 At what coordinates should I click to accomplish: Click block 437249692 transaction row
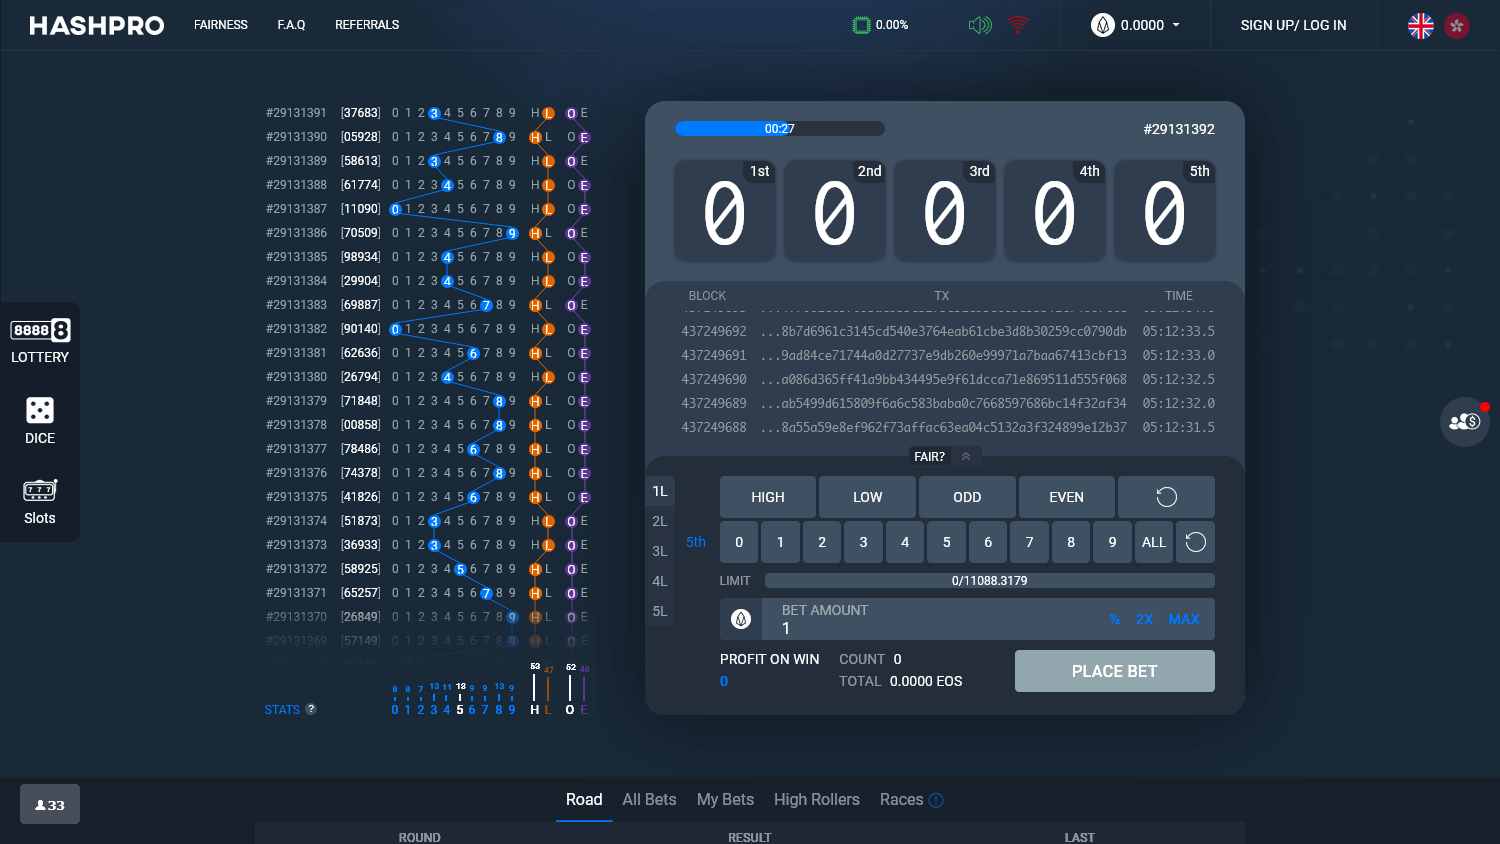click(948, 331)
